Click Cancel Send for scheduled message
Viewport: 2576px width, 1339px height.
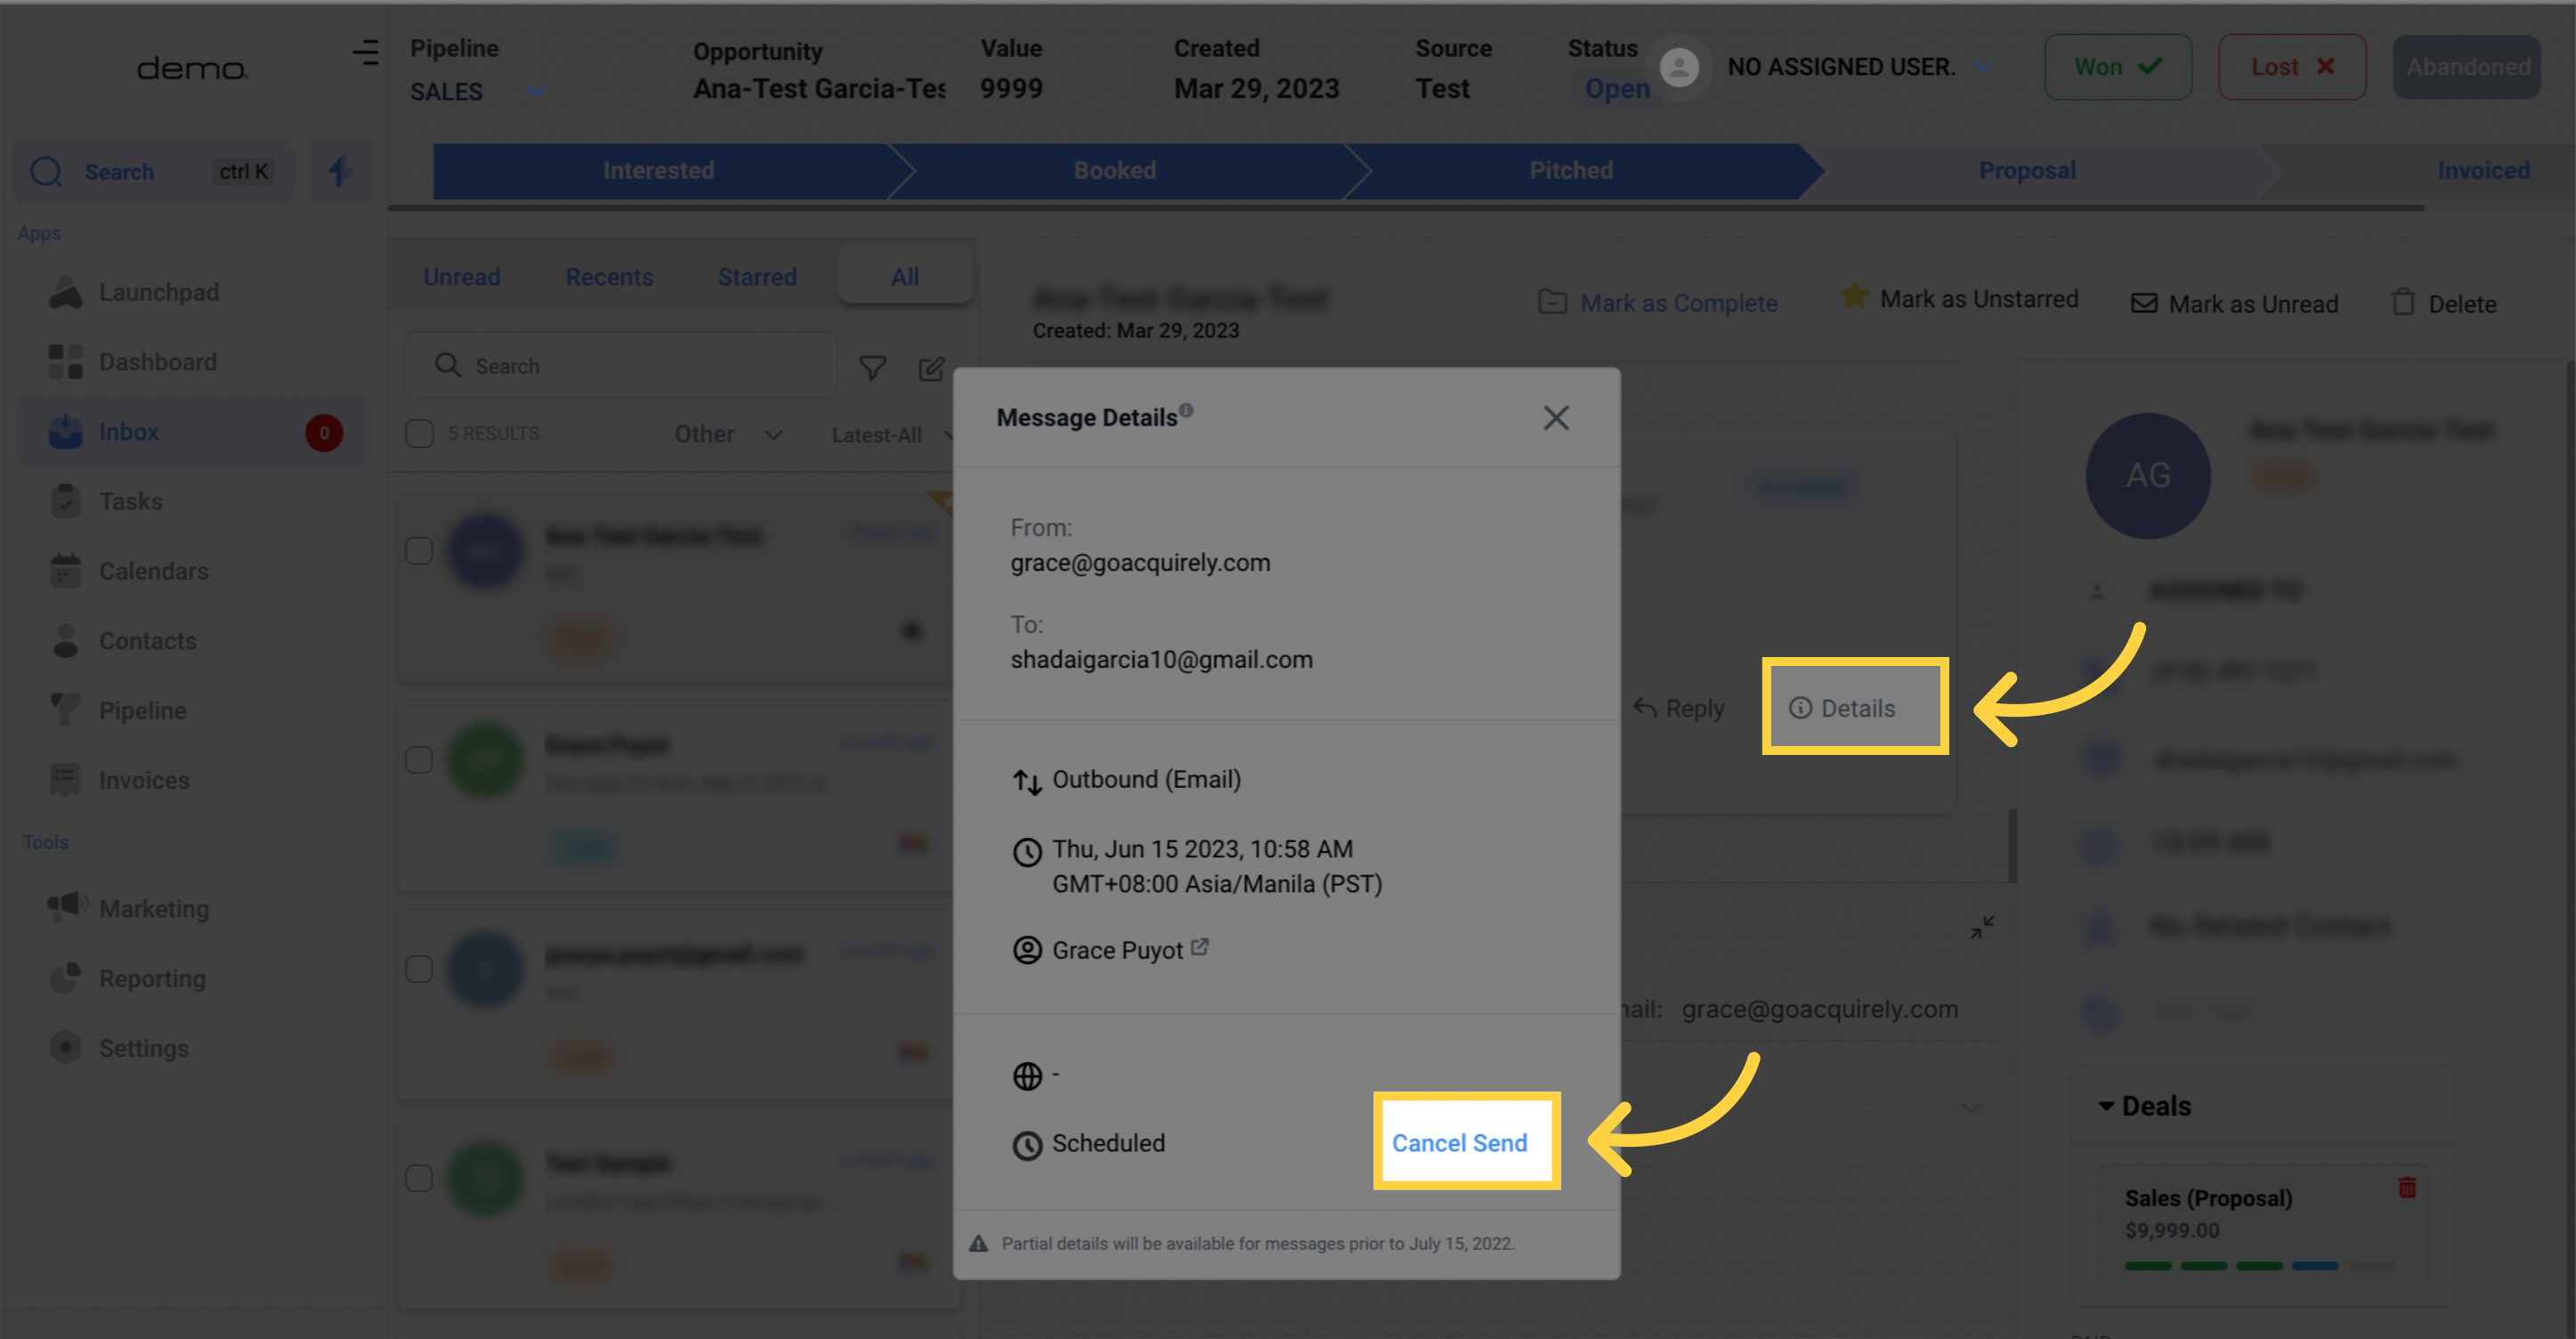coord(1459,1143)
